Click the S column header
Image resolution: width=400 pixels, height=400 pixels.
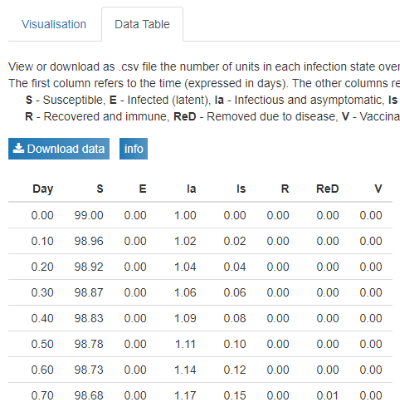coord(100,189)
